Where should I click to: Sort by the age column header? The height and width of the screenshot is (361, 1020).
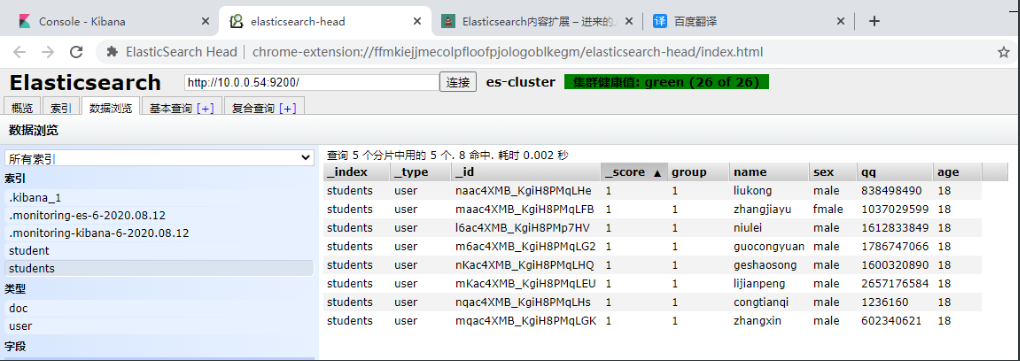(x=958, y=172)
